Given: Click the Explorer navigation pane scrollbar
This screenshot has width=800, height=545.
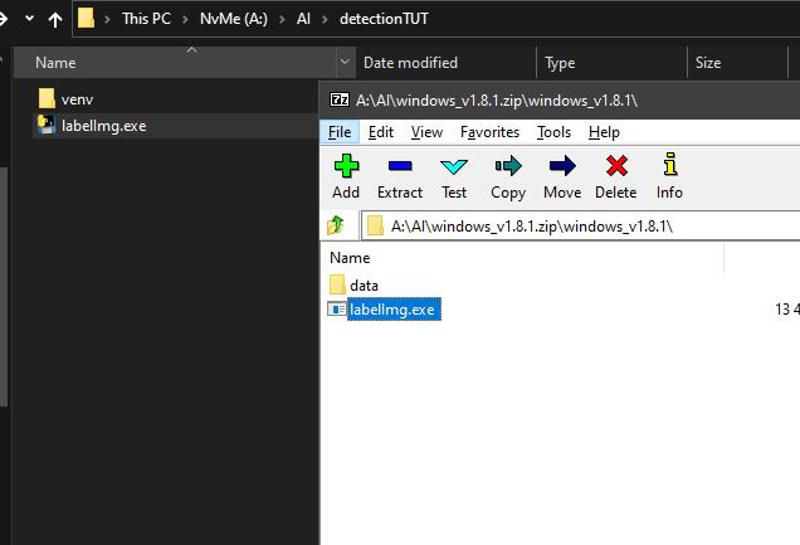Looking at the screenshot, I should [x=4, y=287].
